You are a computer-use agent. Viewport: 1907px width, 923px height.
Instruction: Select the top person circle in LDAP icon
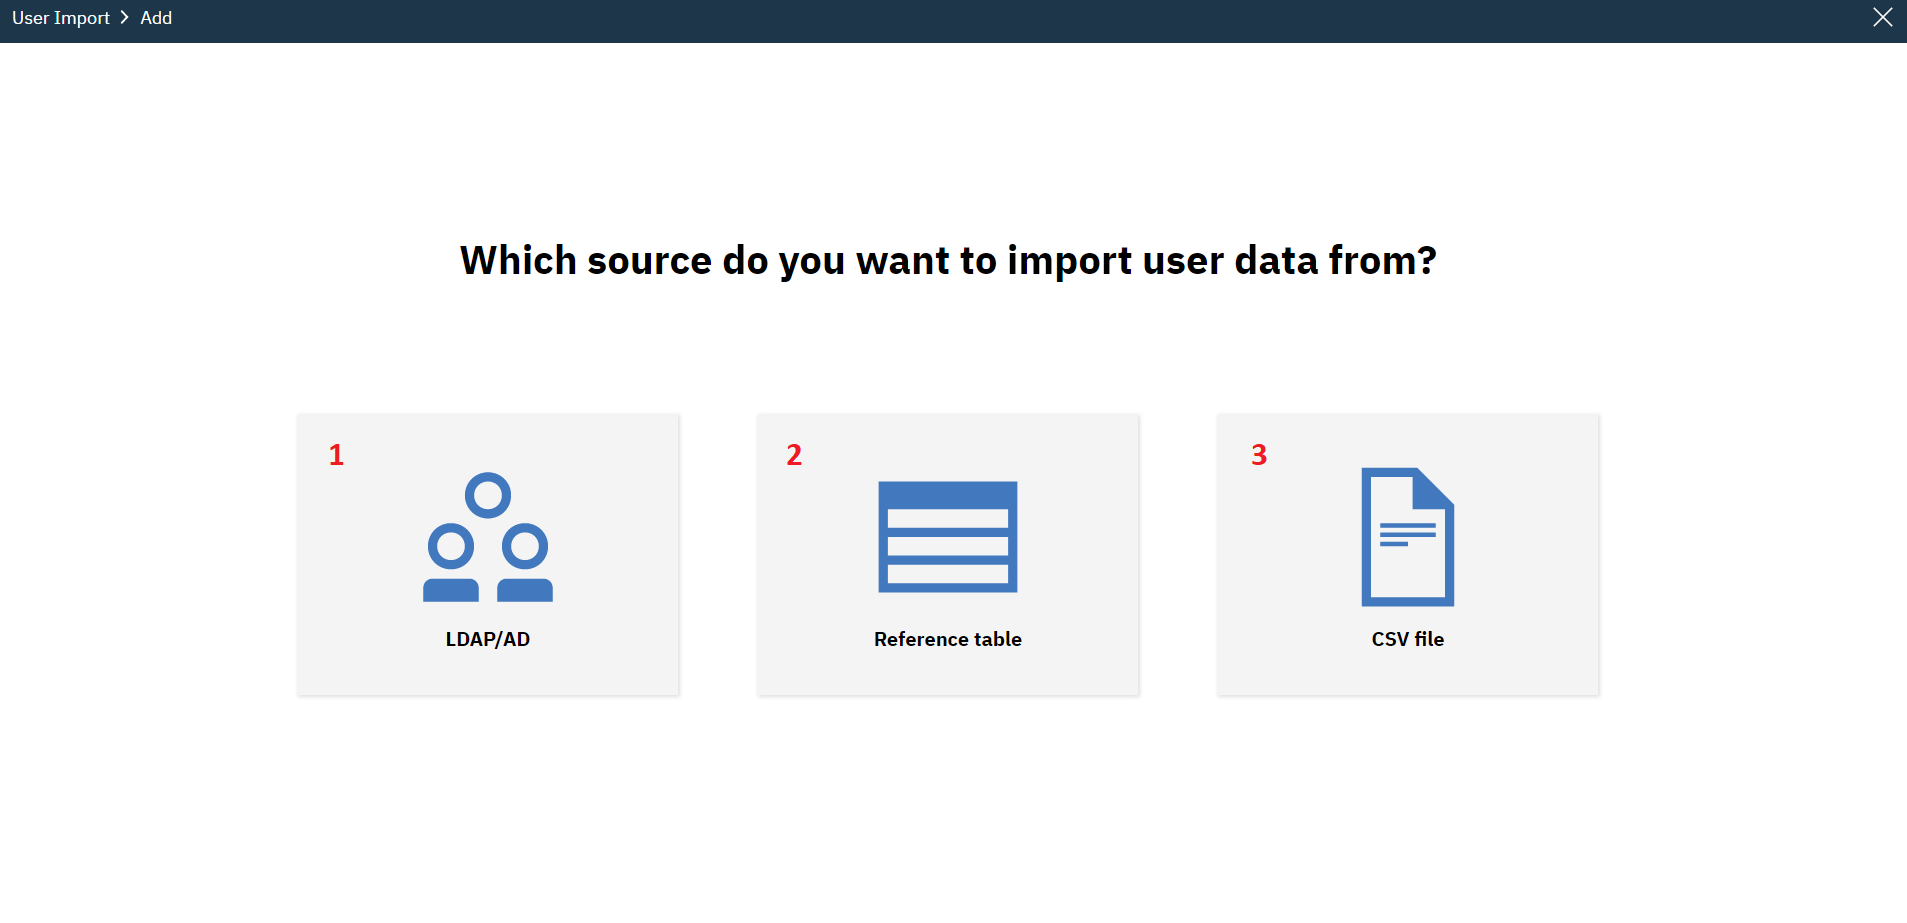pyautogui.click(x=488, y=495)
